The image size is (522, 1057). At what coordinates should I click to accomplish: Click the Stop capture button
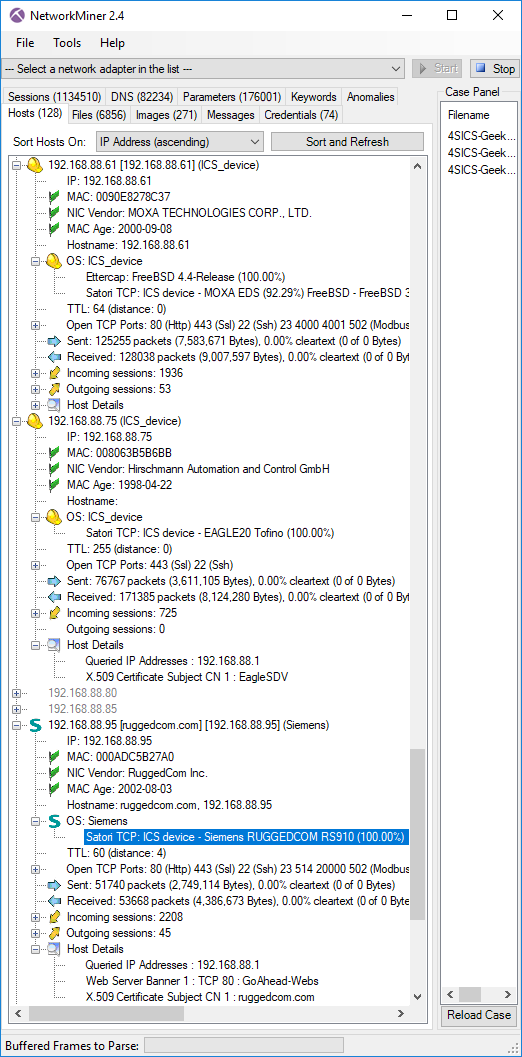pos(495,69)
